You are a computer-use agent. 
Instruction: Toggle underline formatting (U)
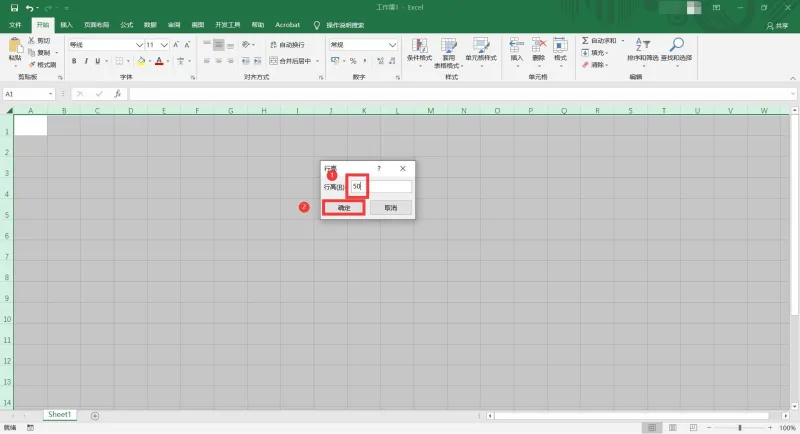point(97,61)
